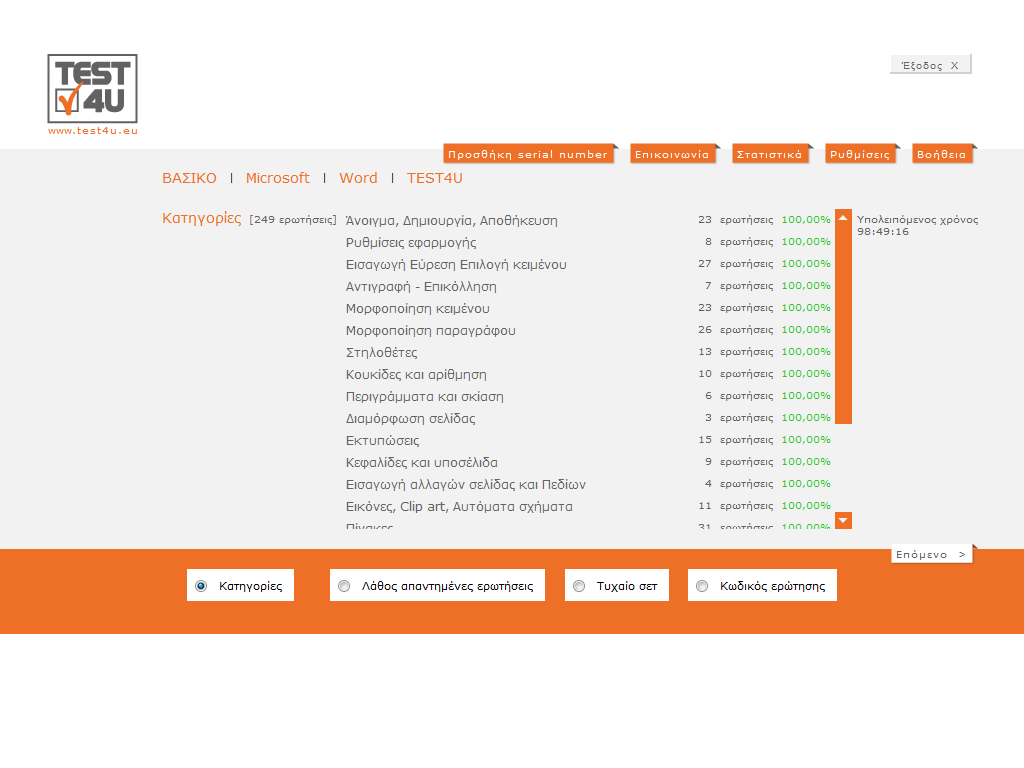The width and height of the screenshot is (1024, 768).
Task: Click the 15 ερωτήσεις count
Action: click(x=735, y=440)
